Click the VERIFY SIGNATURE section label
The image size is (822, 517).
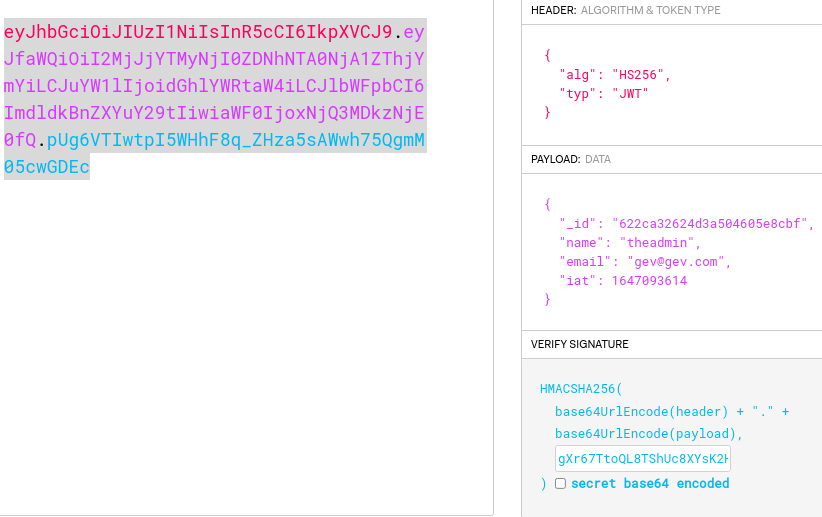coord(579,344)
